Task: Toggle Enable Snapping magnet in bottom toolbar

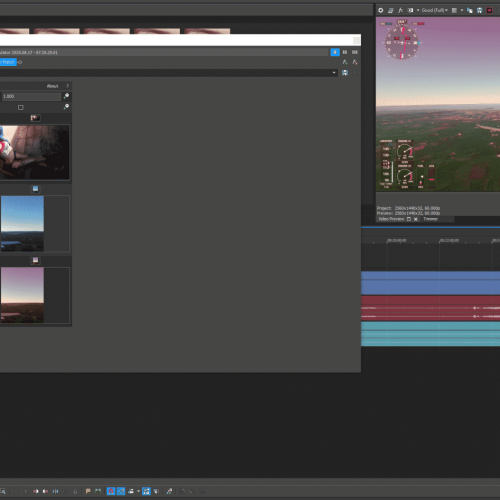Action: [x=111, y=491]
